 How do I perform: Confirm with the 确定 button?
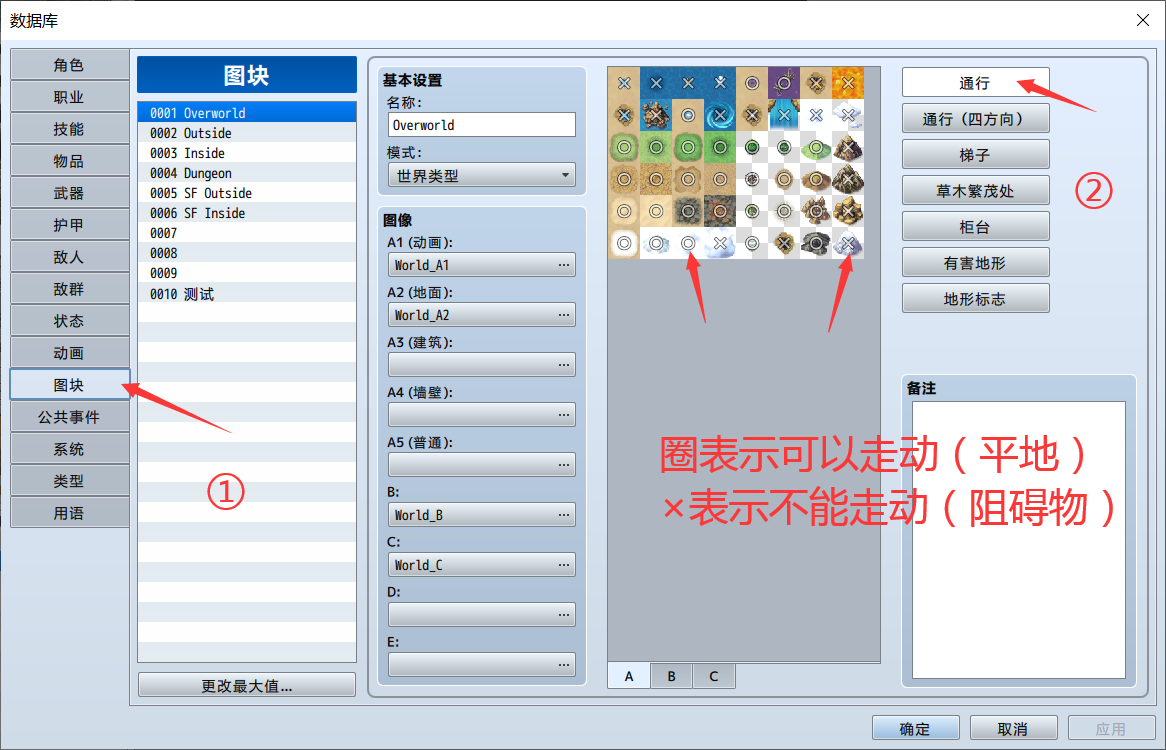click(915, 728)
